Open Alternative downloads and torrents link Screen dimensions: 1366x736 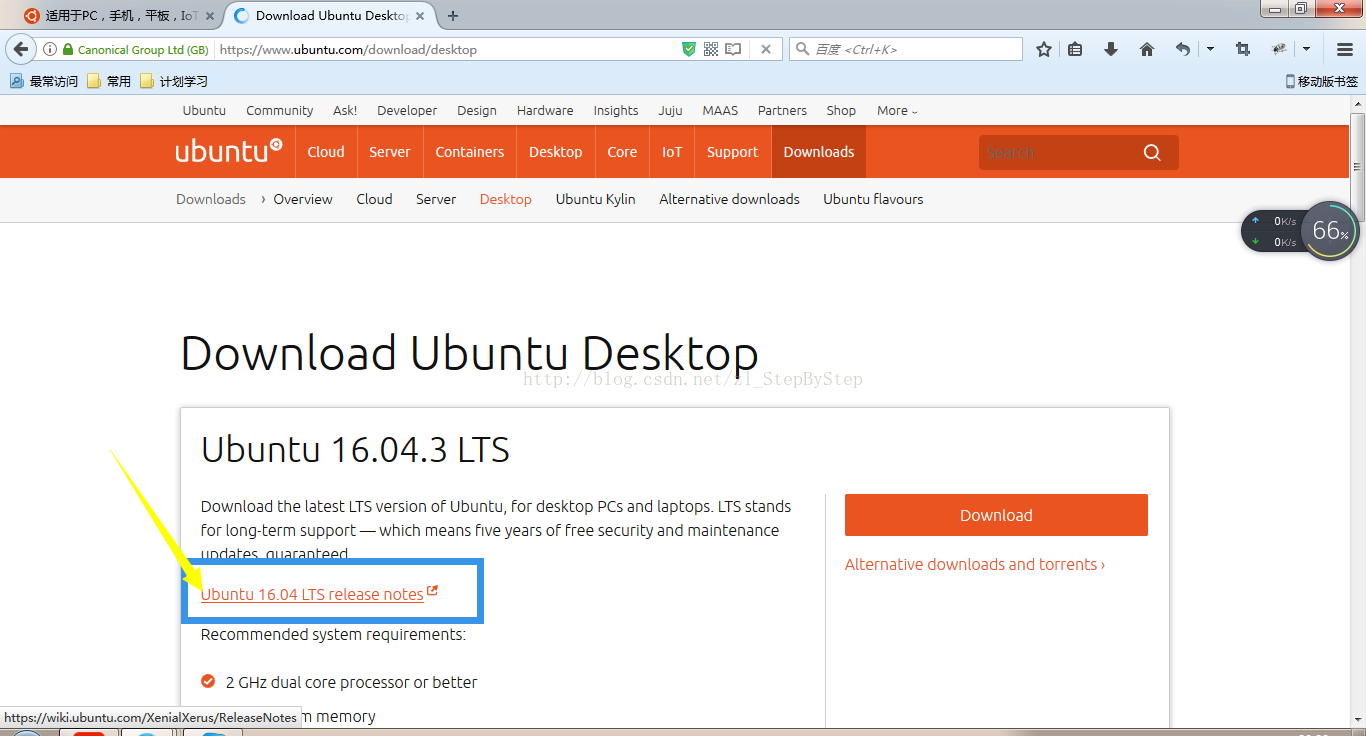point(975,564)
